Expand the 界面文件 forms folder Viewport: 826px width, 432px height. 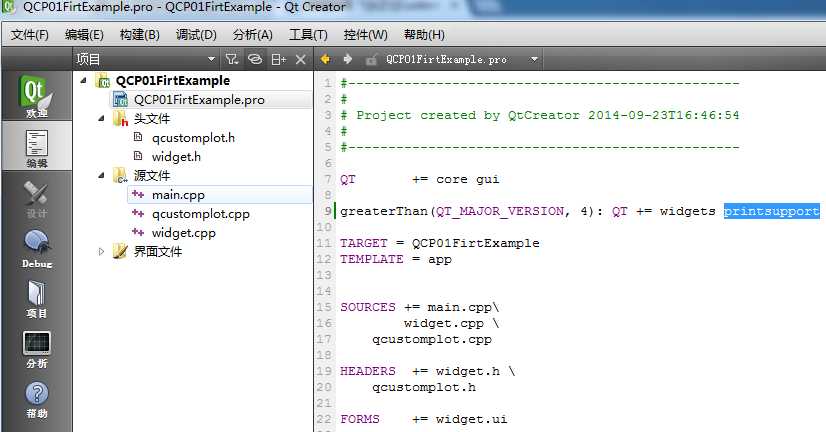(101, 251)
